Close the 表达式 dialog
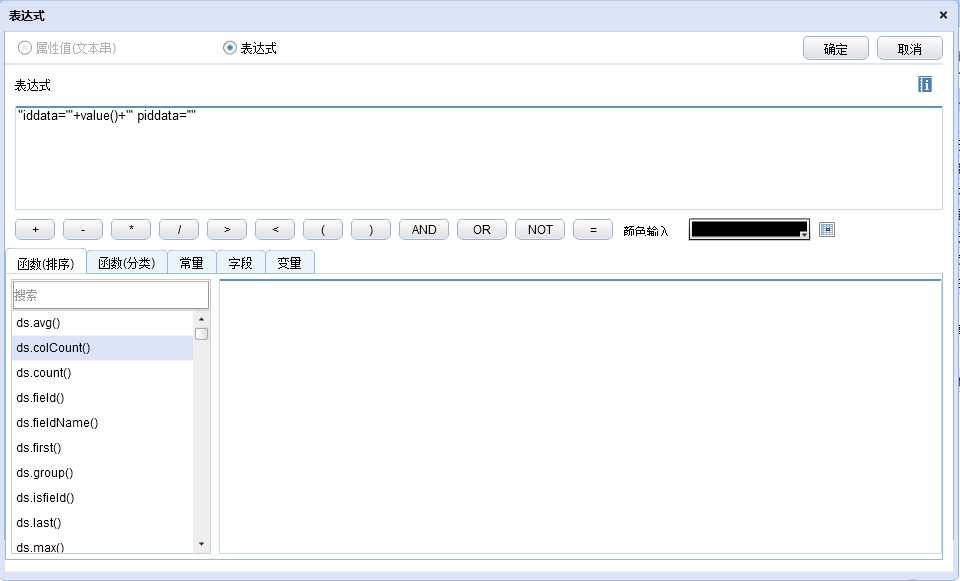960x581 pixels. click(943, 15)
